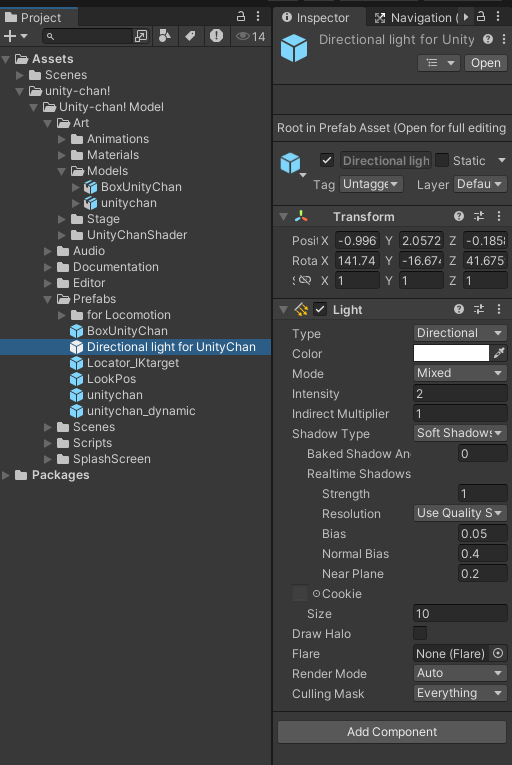
Task: Click the Search by Import Log Type icon
Action: 216,36
